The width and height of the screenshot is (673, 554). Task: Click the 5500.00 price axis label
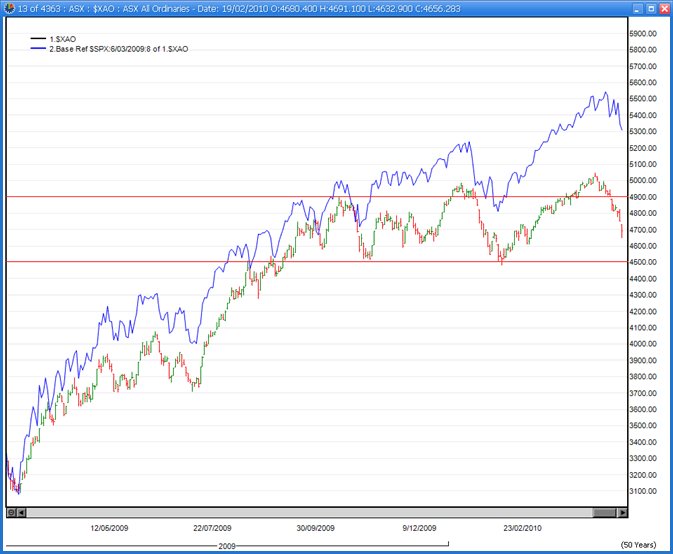(x=643, y=99)
